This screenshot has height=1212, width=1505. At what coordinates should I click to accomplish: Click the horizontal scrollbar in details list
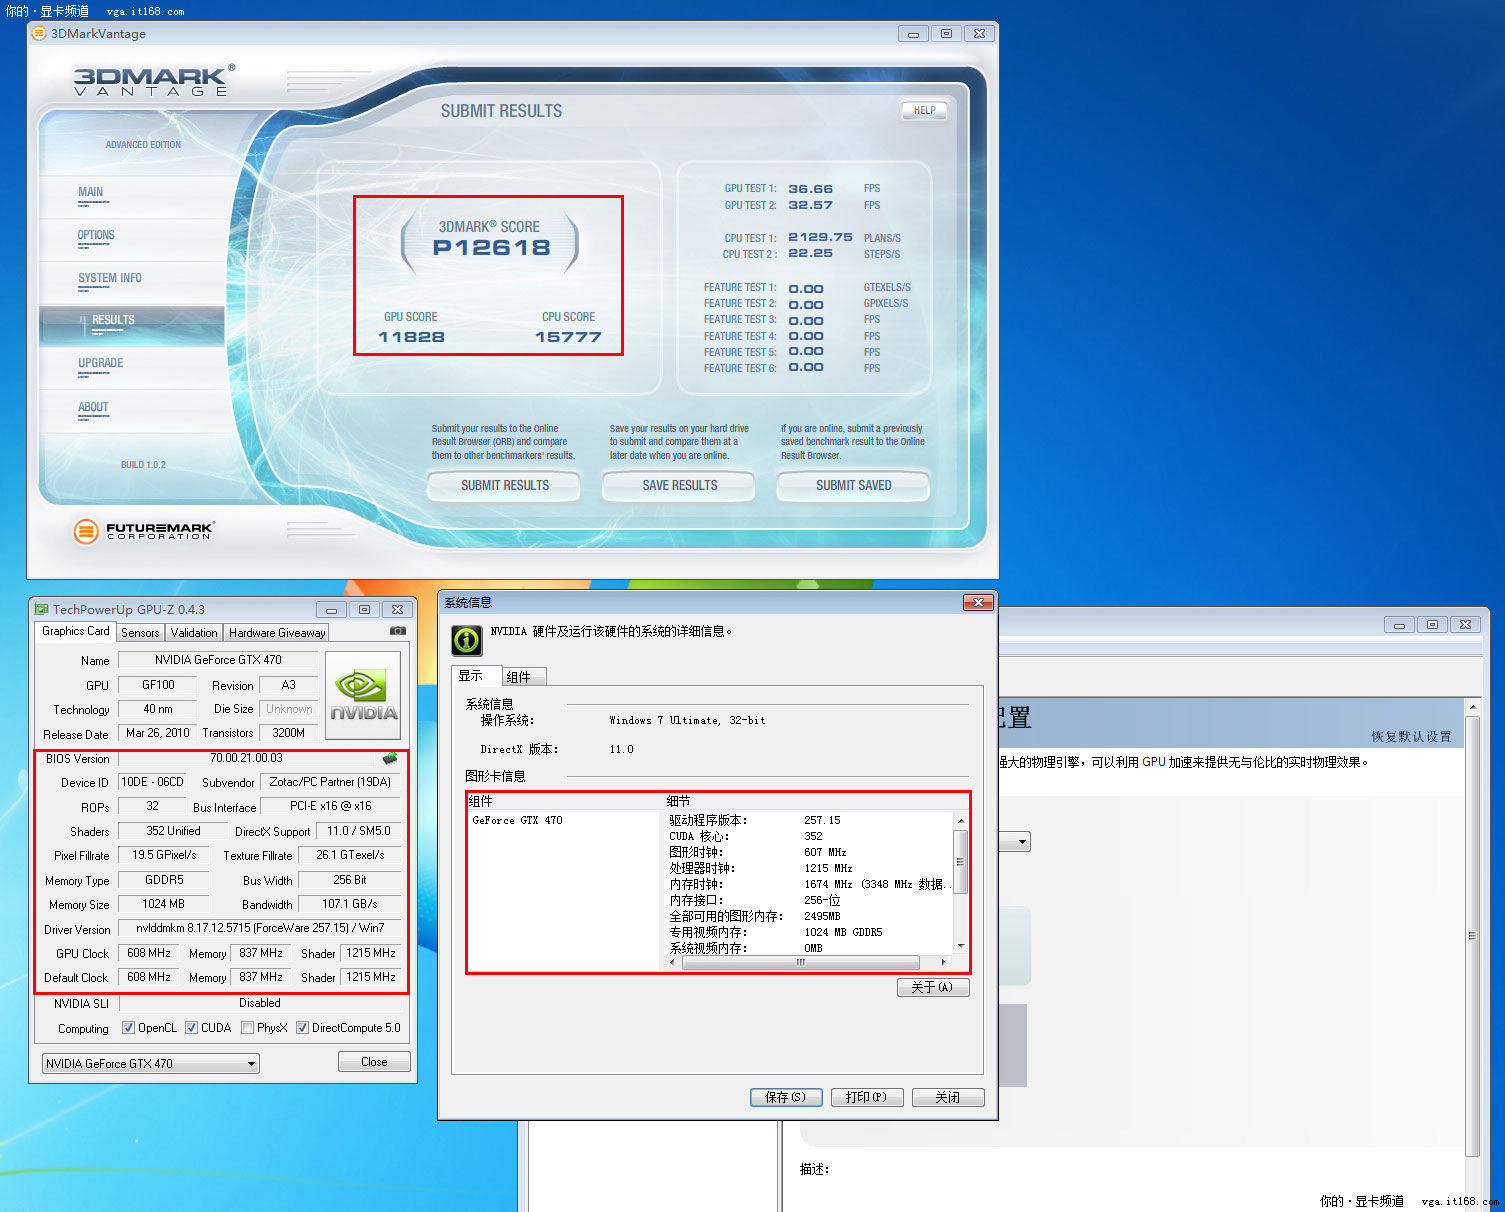[800, 962]
